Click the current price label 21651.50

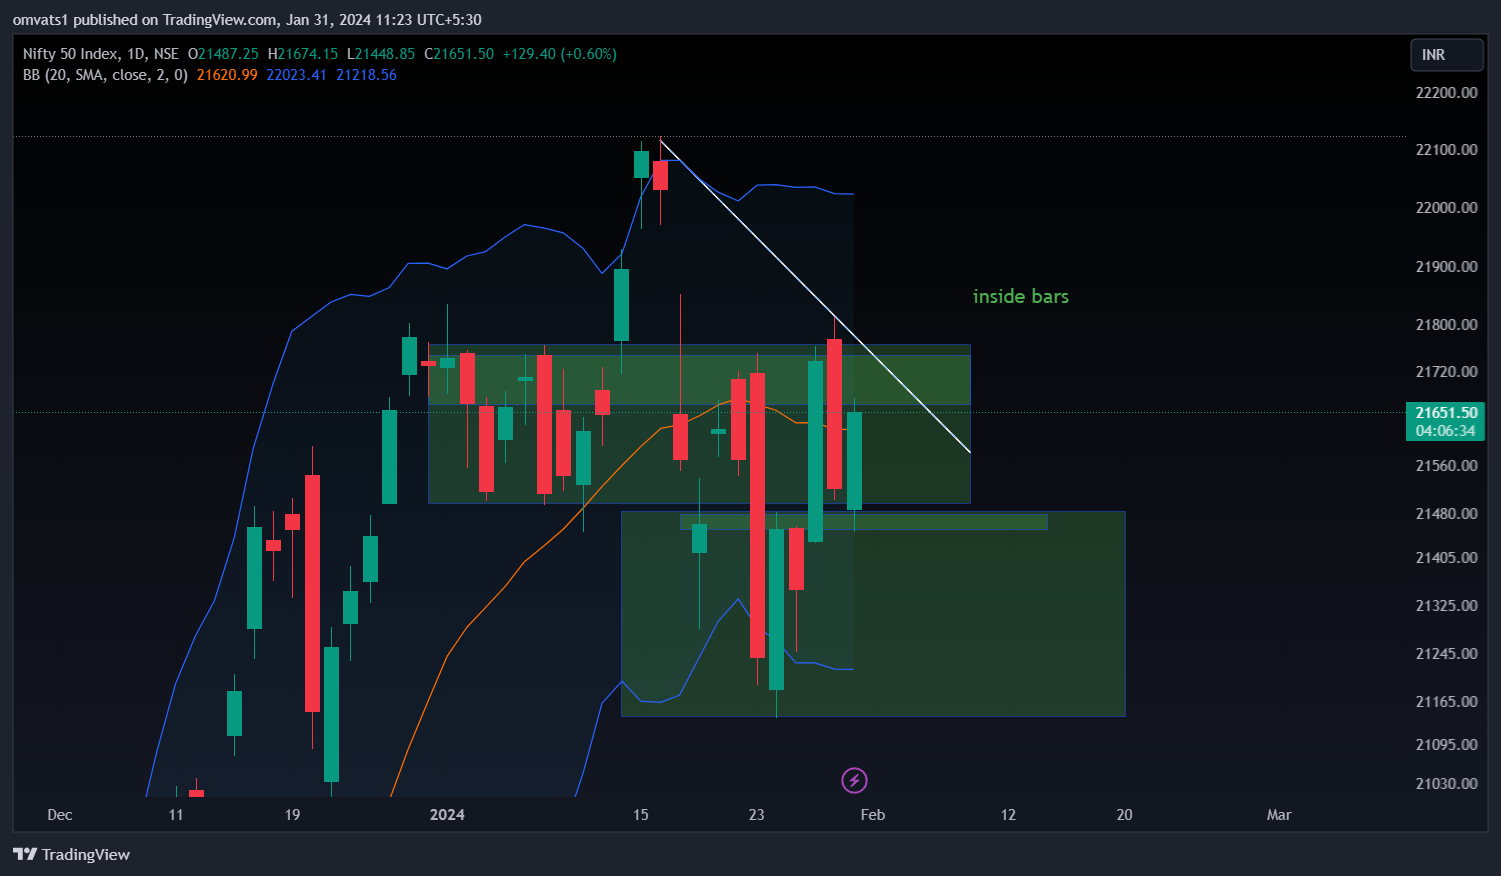click(x=1446, y=413)
